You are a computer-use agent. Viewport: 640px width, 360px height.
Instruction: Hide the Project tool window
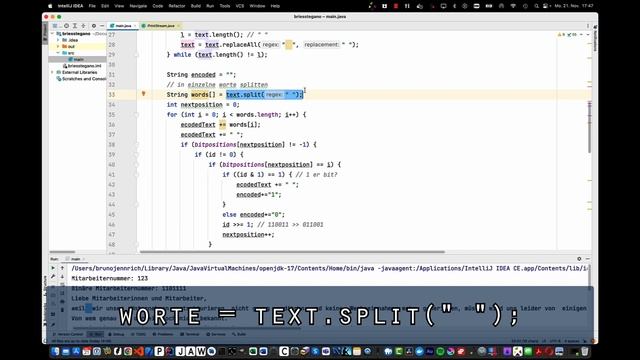tap(102, 26)
